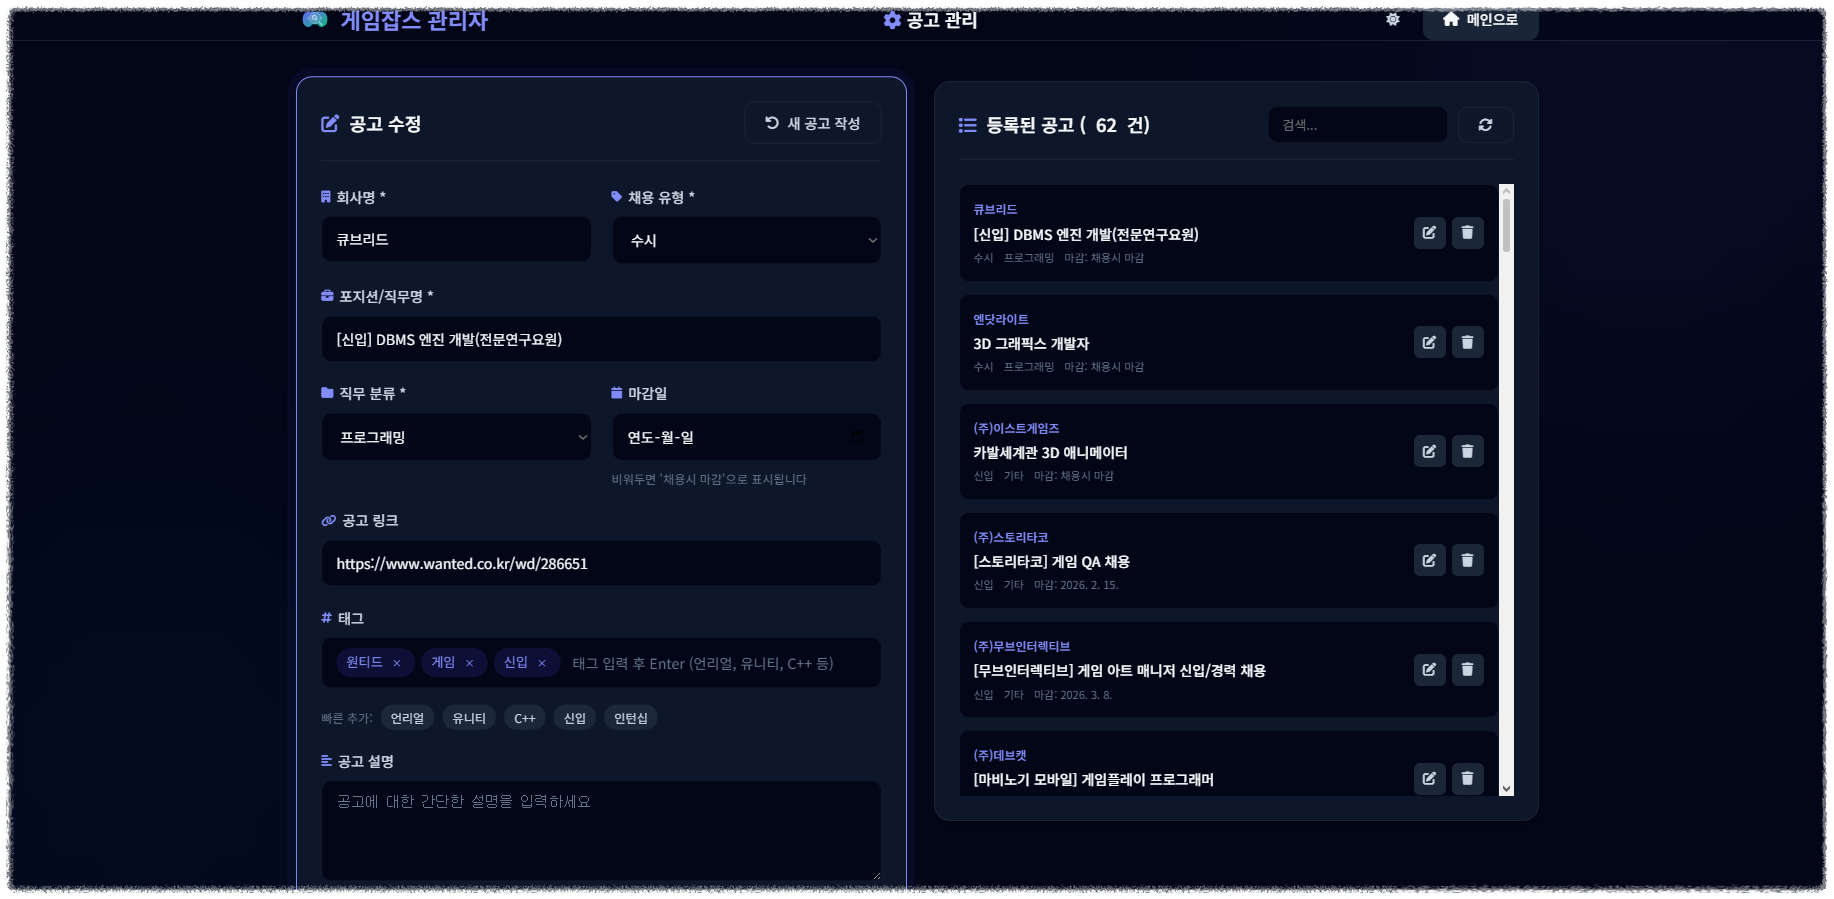The height and width of the screenshot is (899, 1834).
Task: Delete the 마비노기 모바일 게임플레이 프로그래머 listing
Action: [x=1467, y=778]
